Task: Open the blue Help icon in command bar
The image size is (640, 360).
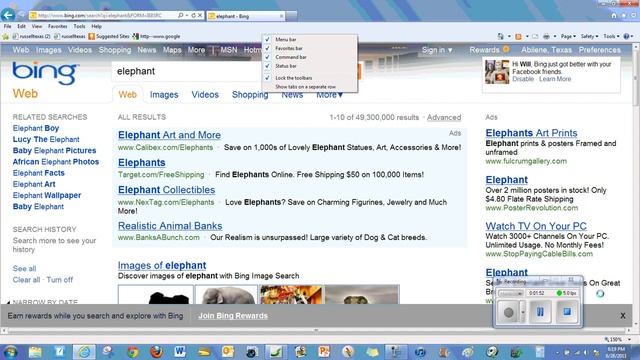Action: 627,36
